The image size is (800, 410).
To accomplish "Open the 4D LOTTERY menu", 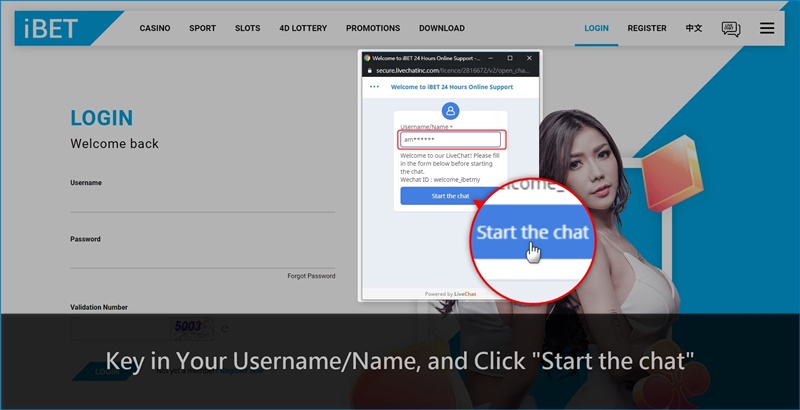I will tap(303, 29).
